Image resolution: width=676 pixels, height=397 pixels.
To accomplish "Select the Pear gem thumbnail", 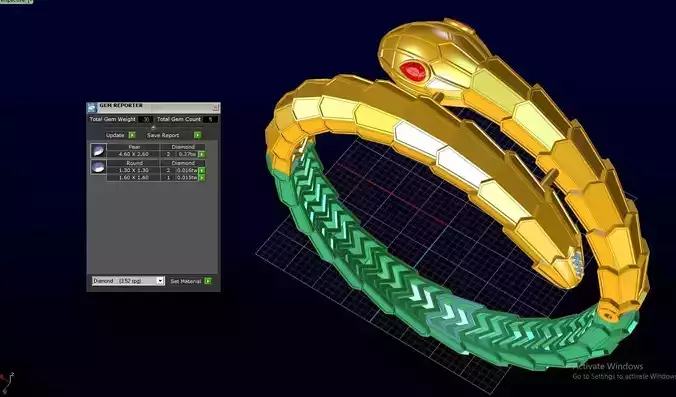I will coord(98,150).
